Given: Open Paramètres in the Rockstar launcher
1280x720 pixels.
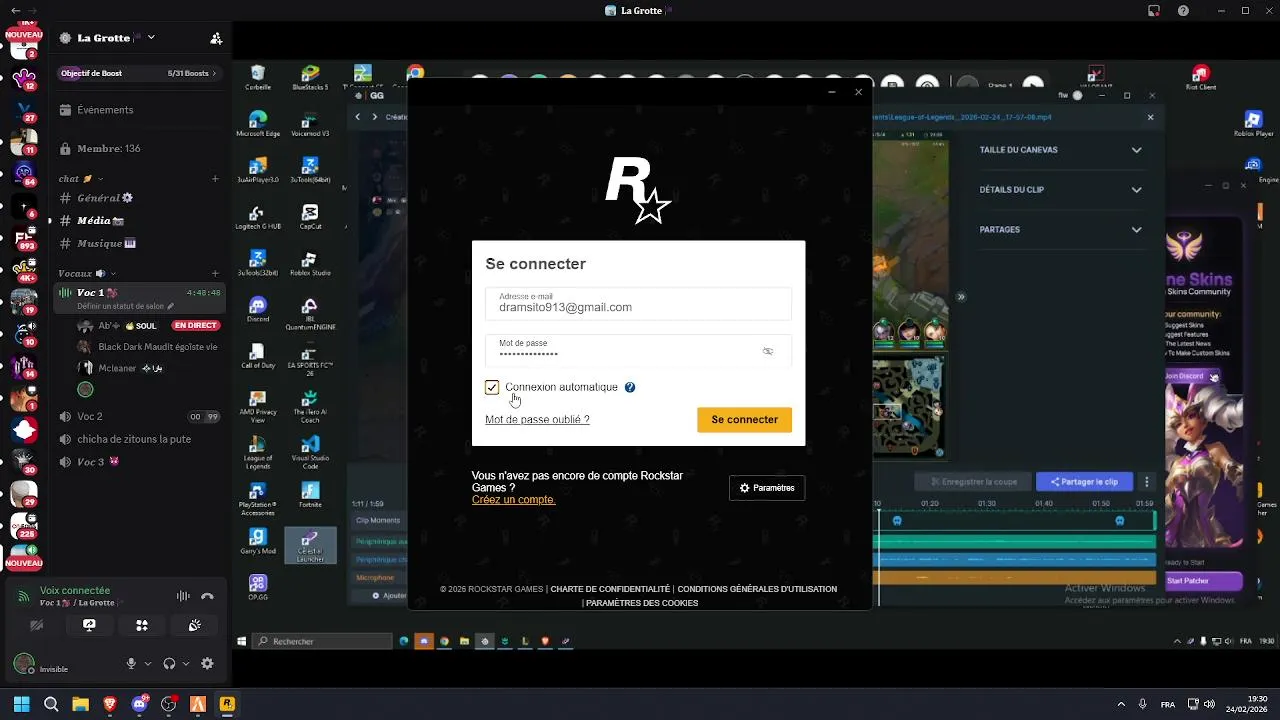Looking at the screenshot, I should (767, 488).
